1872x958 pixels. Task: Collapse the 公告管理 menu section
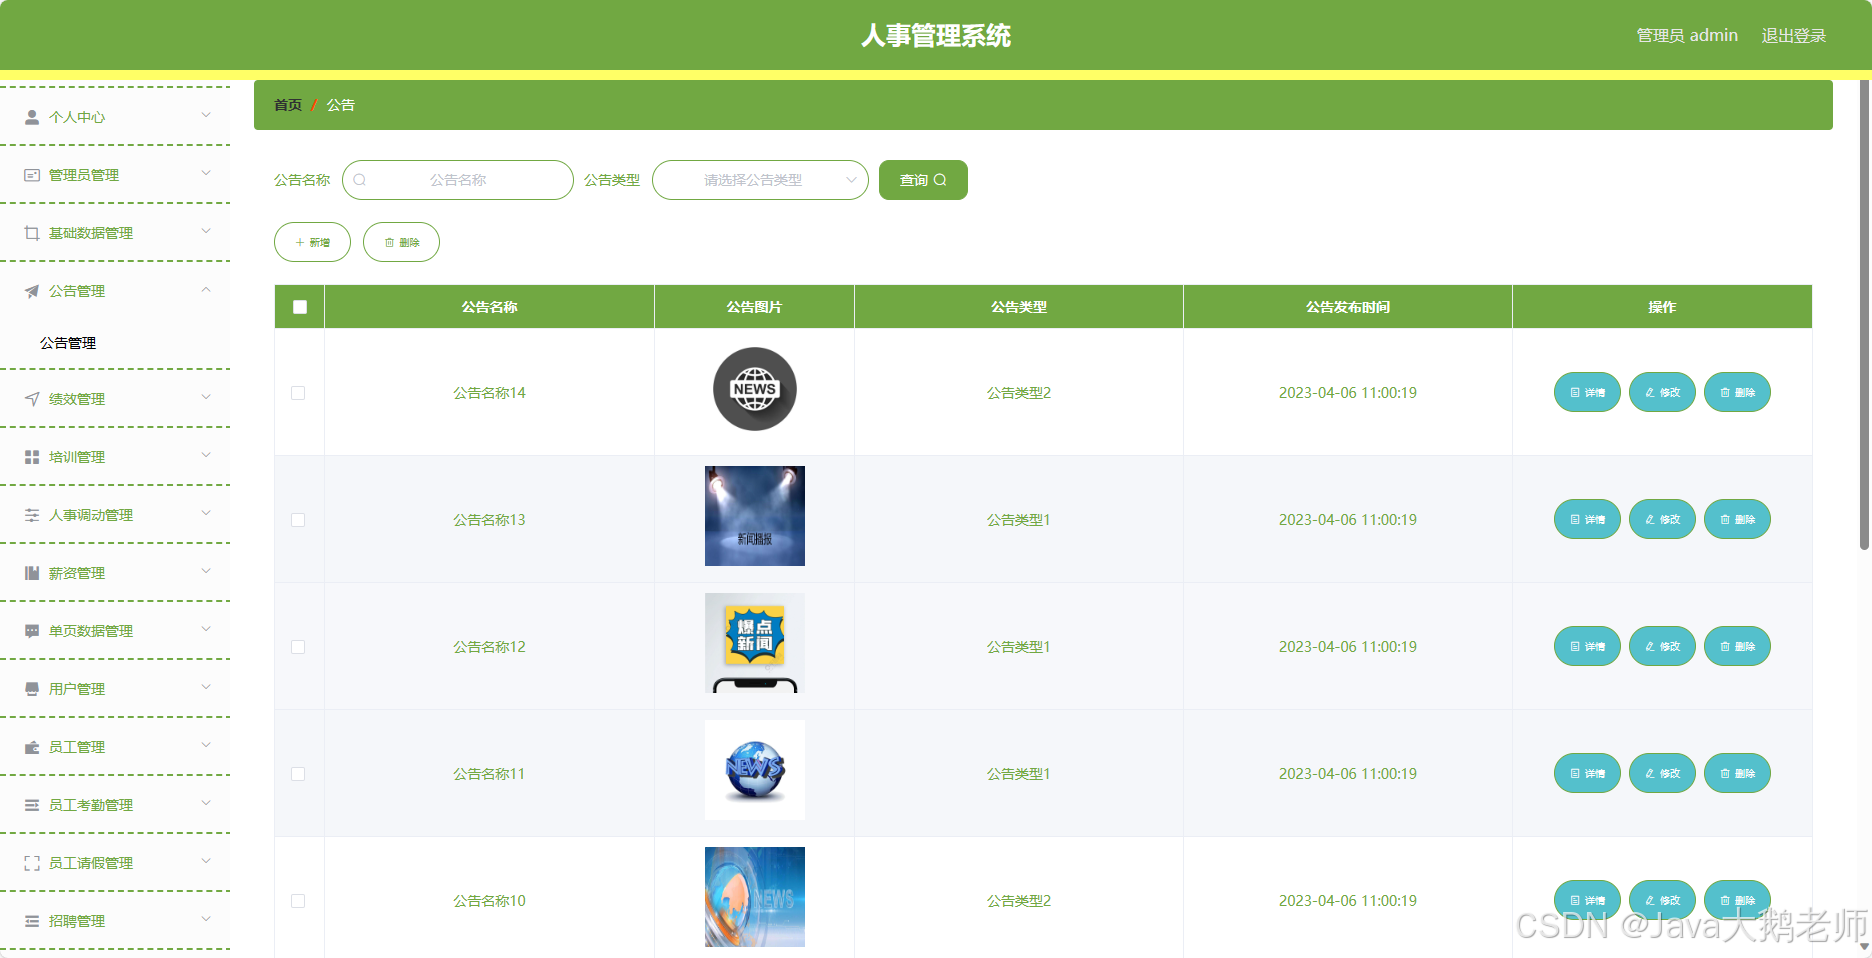tap(206, 290)
